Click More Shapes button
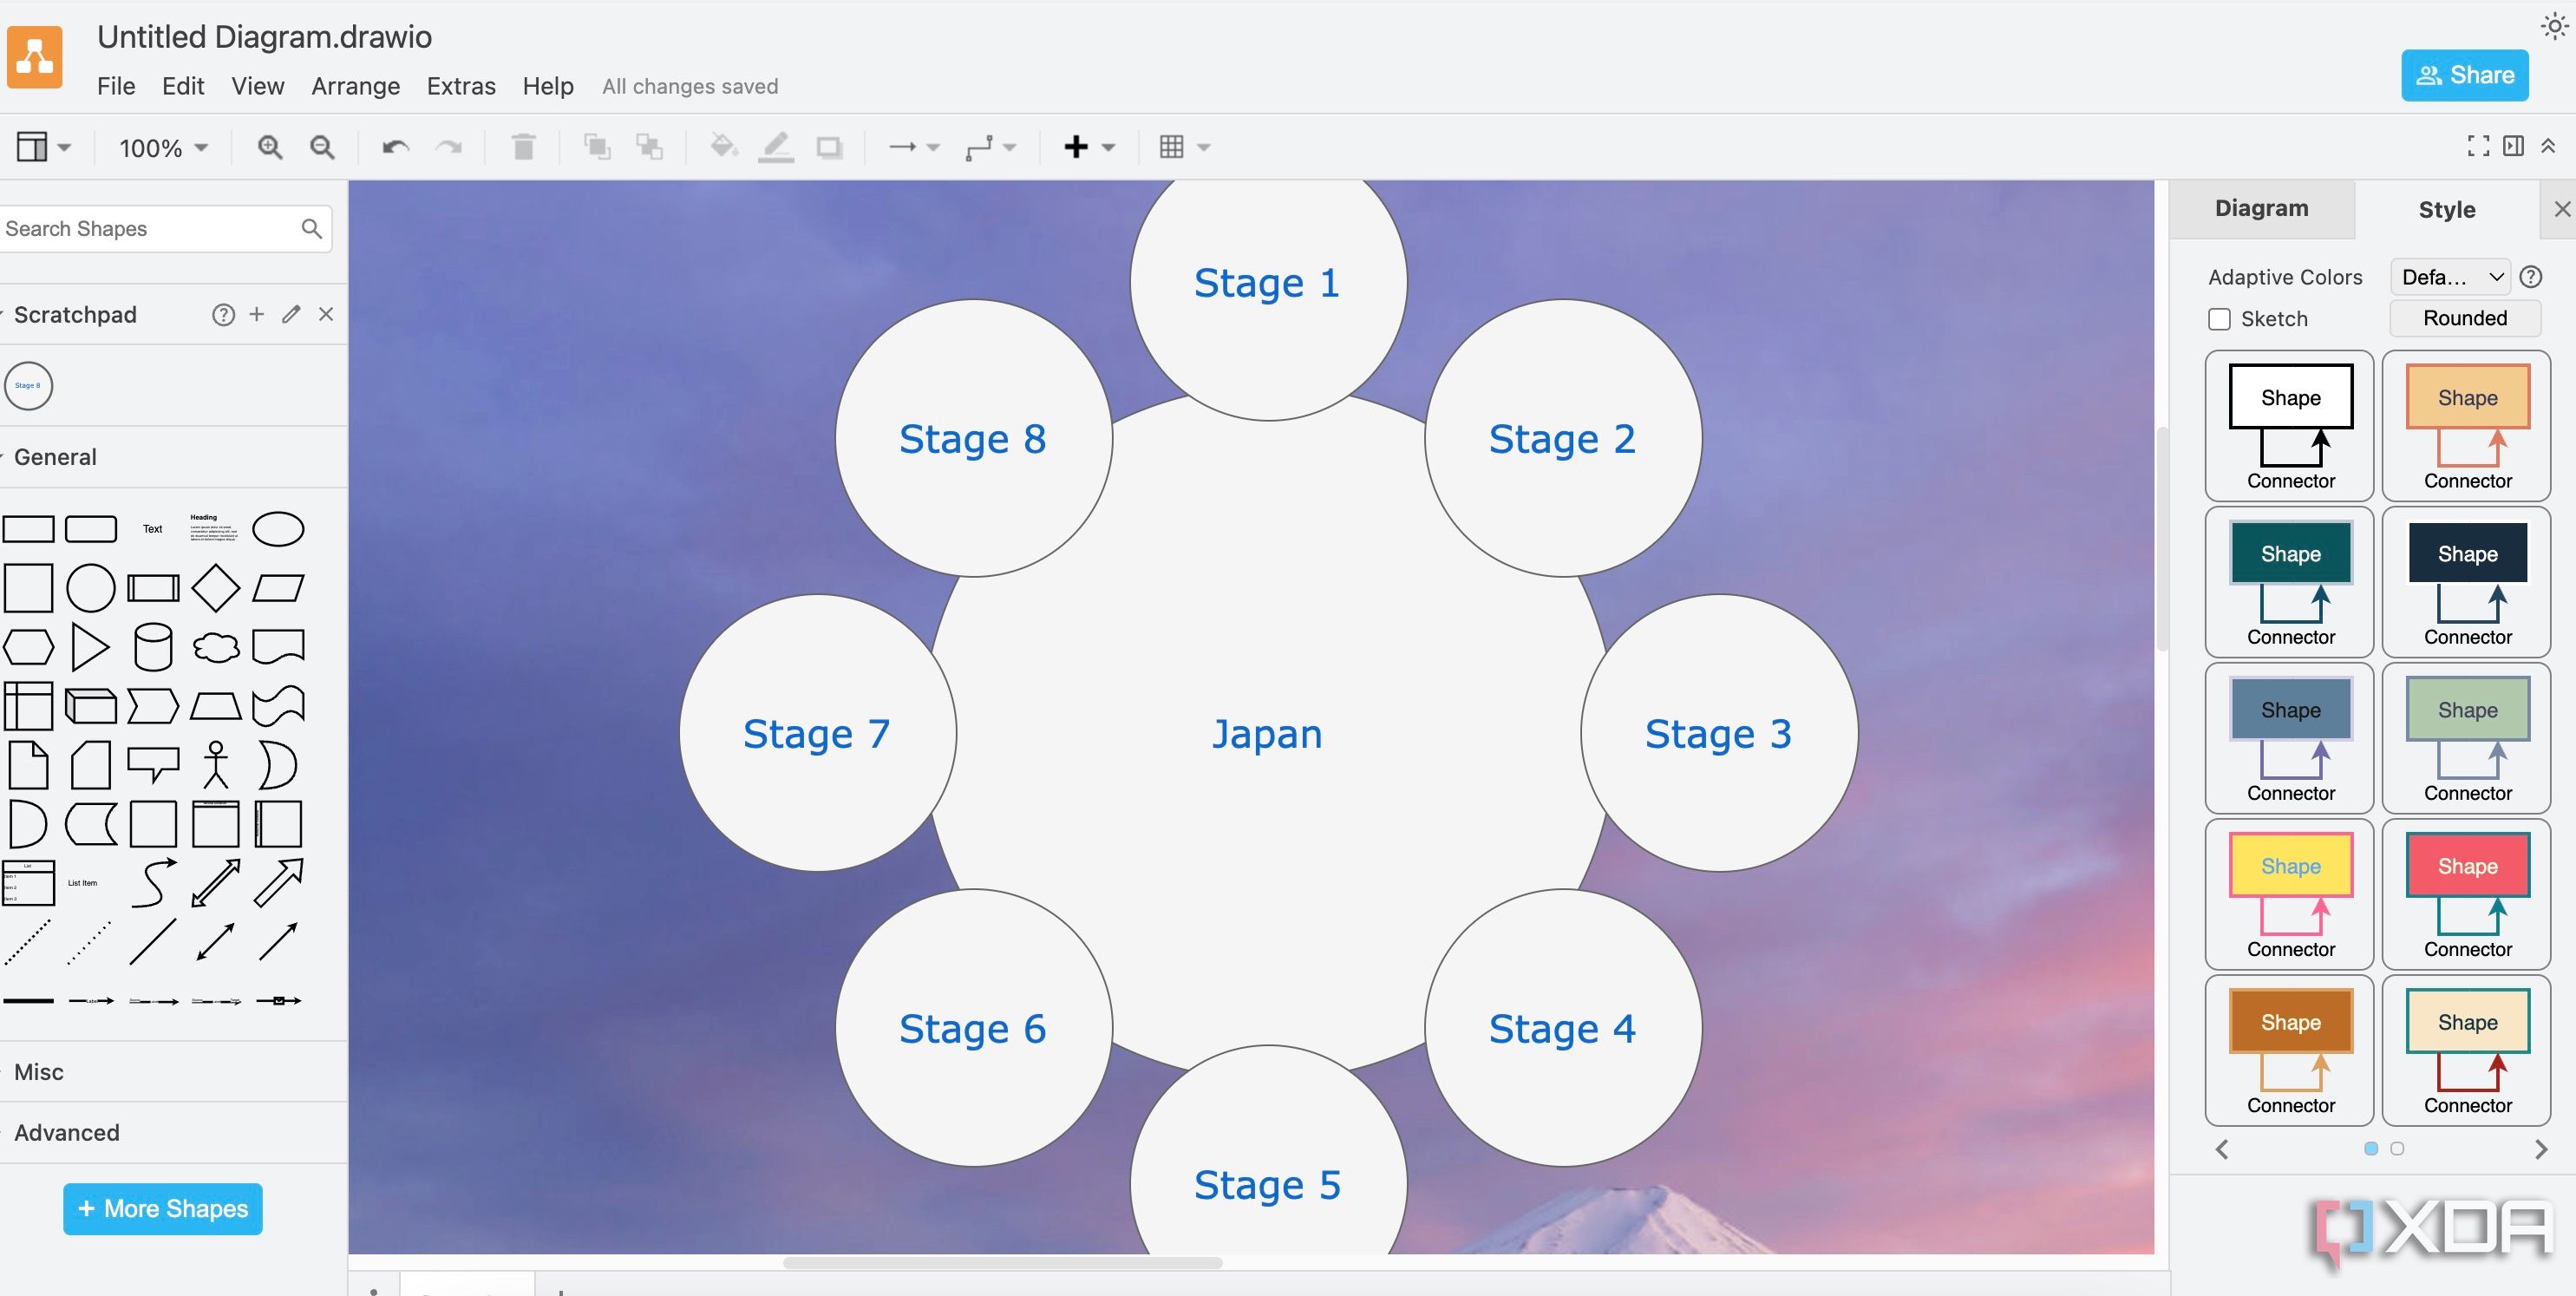The image size is (2576, 1296). [160, 1208]
